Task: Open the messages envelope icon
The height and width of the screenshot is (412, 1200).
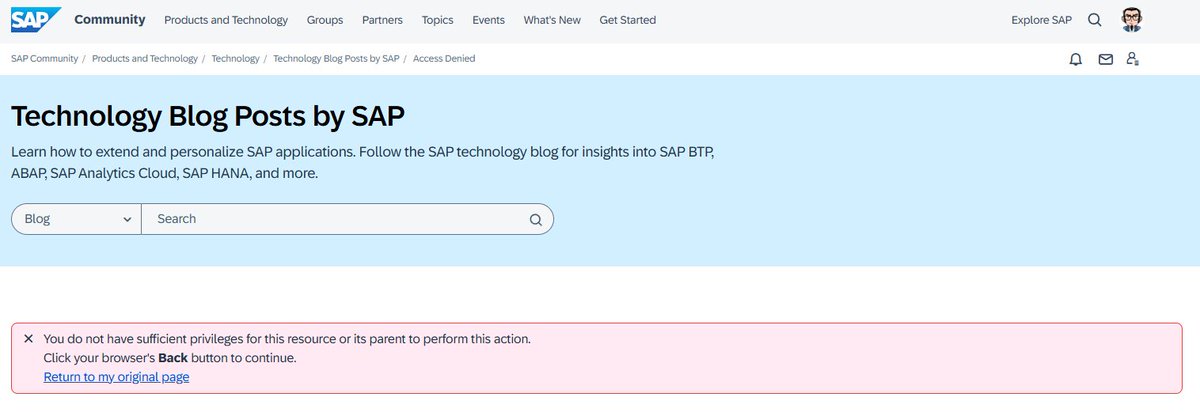Action: 1105,59
